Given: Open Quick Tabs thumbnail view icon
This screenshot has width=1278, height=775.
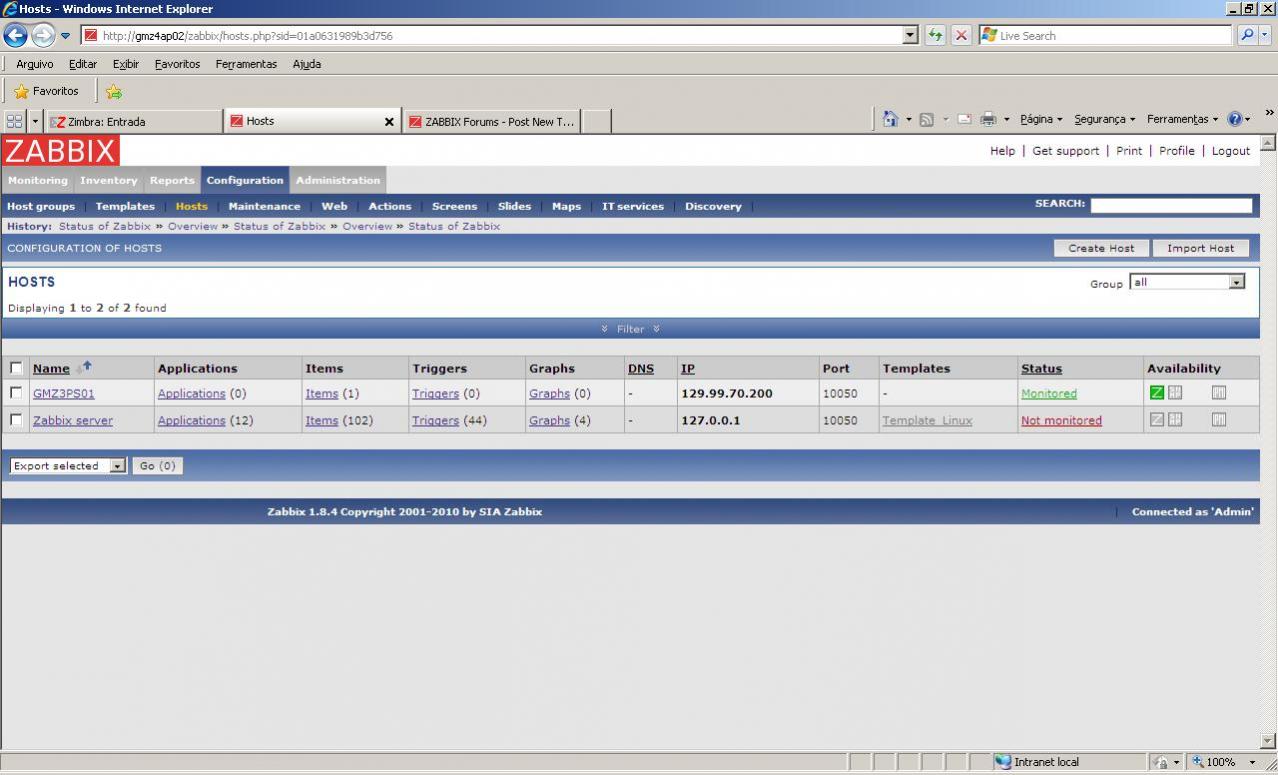Looking at the screenshot, I should click(15, 121).
